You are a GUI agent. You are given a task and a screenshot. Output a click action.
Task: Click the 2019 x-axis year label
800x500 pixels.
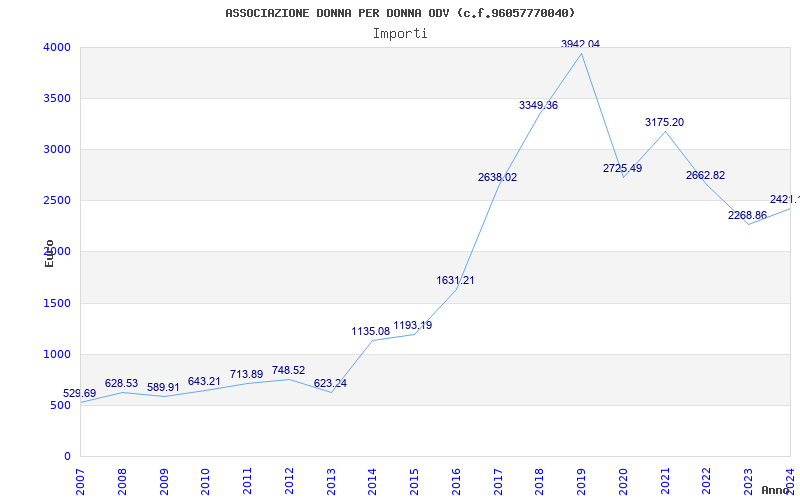click(581, 482)
